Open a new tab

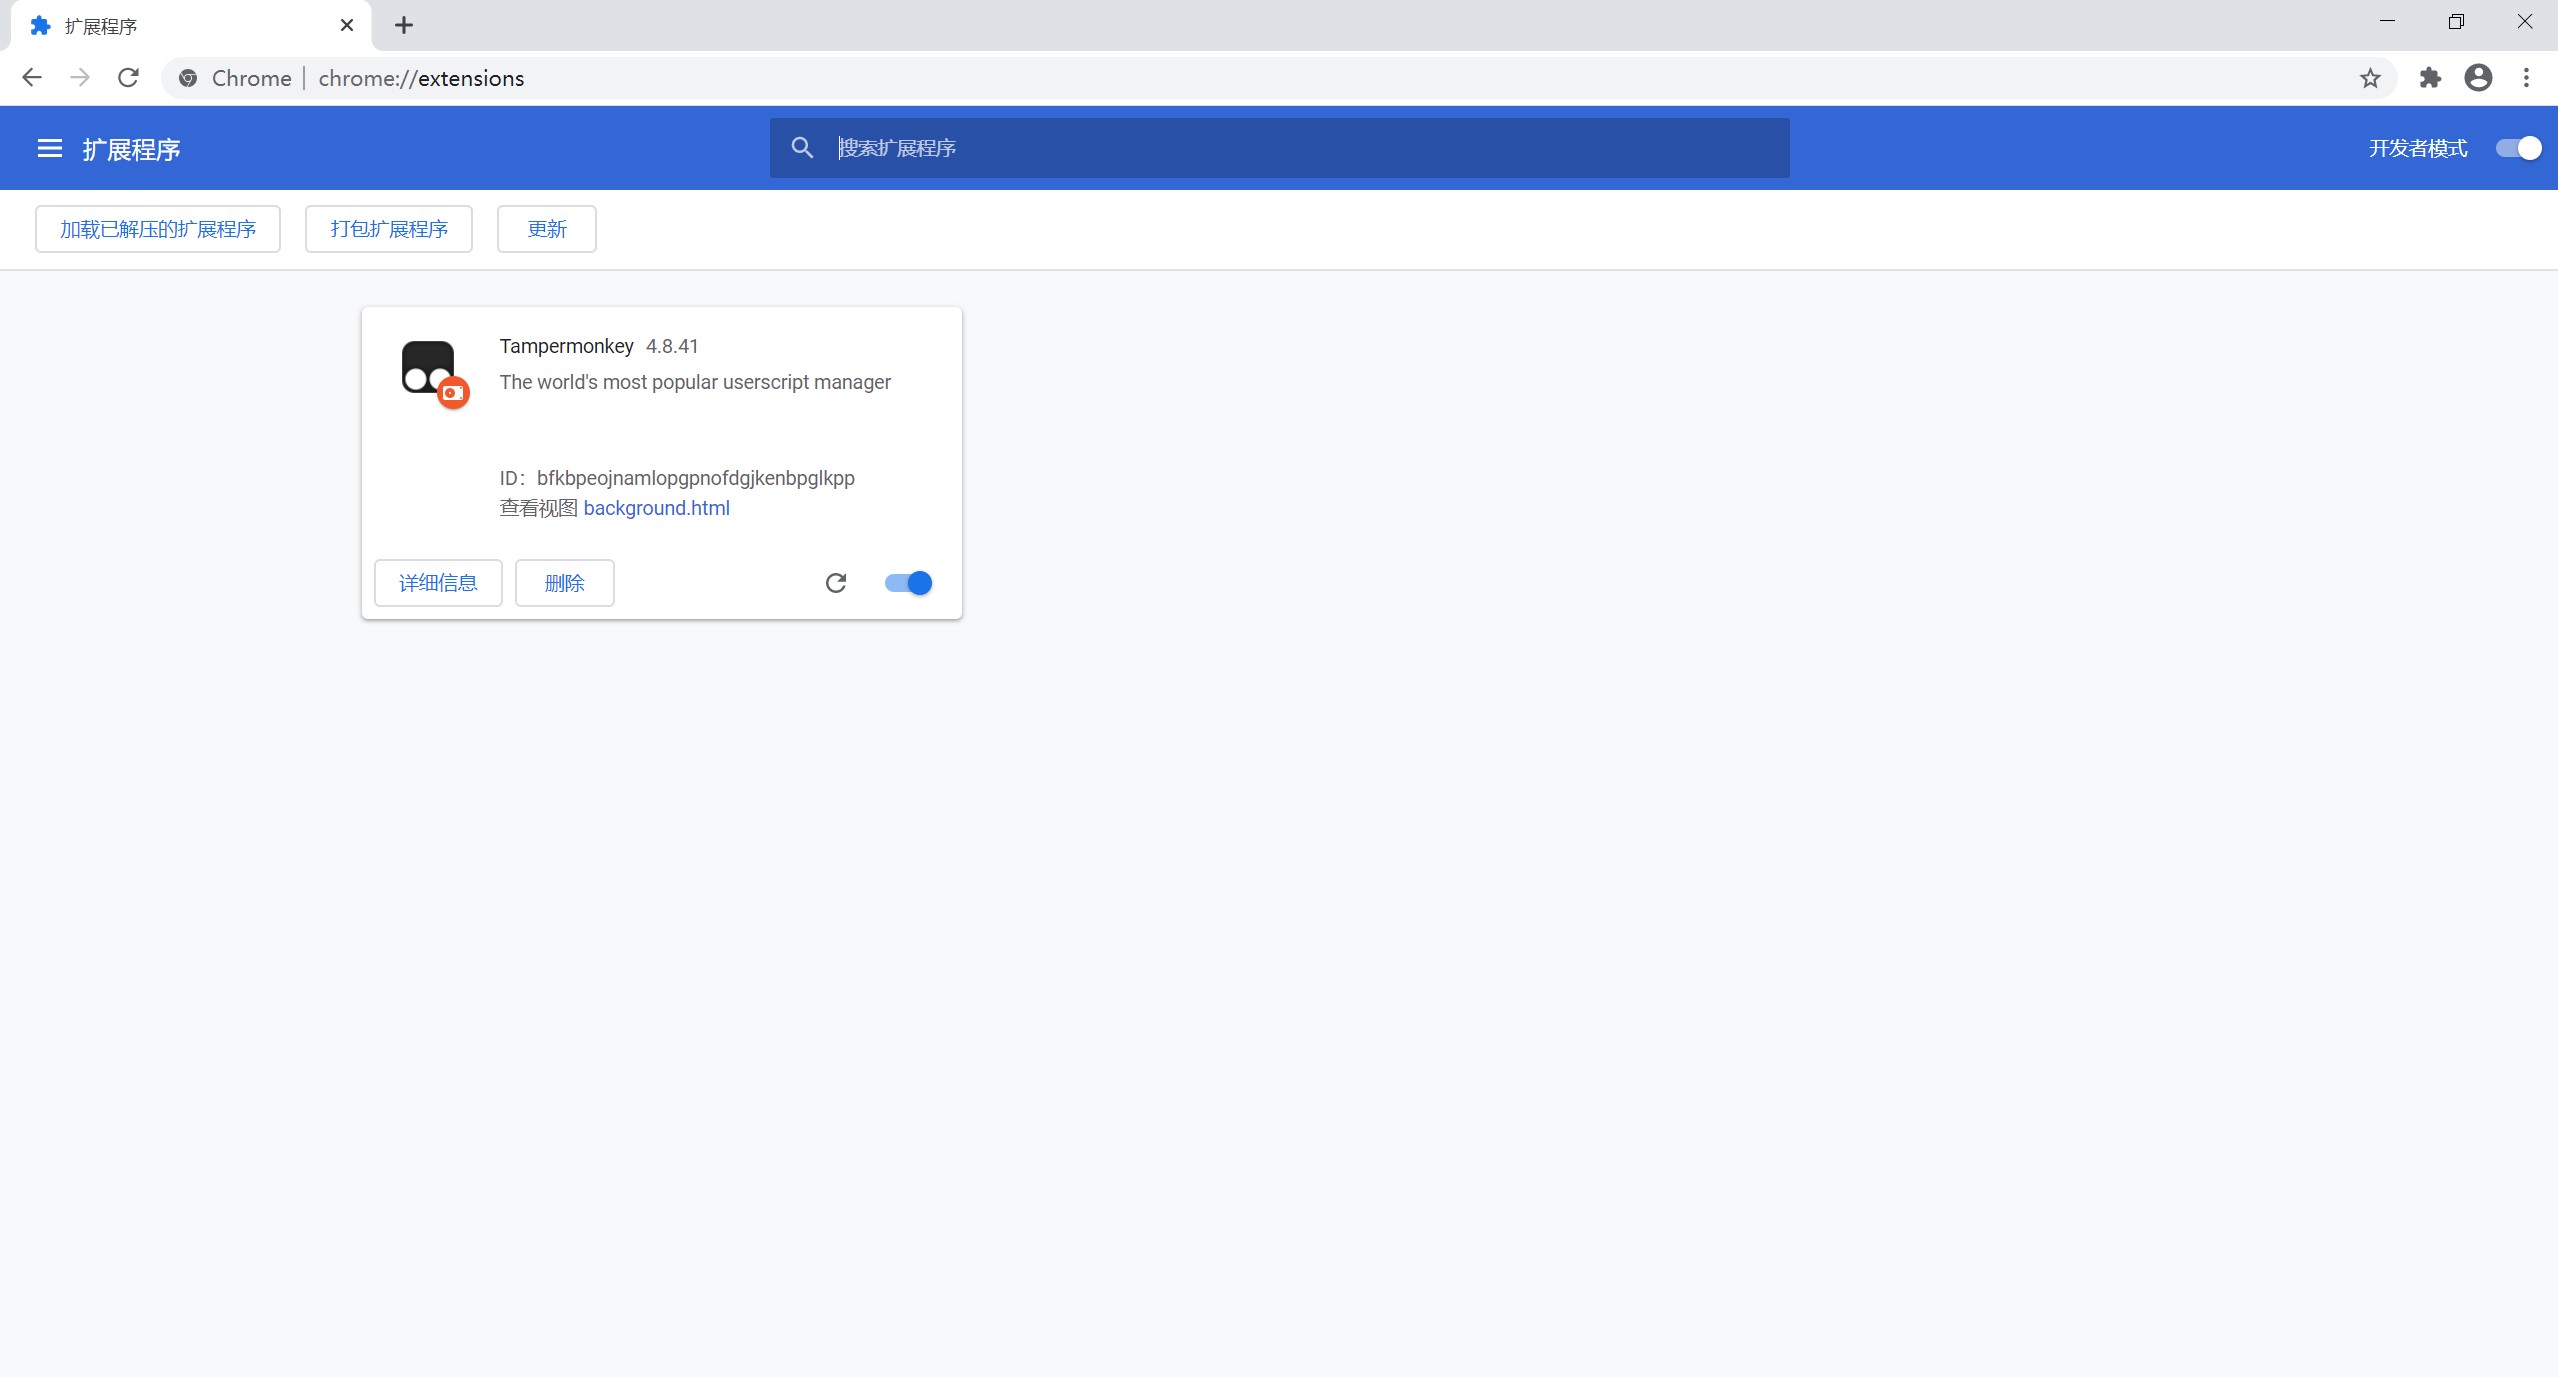point(404,25)
